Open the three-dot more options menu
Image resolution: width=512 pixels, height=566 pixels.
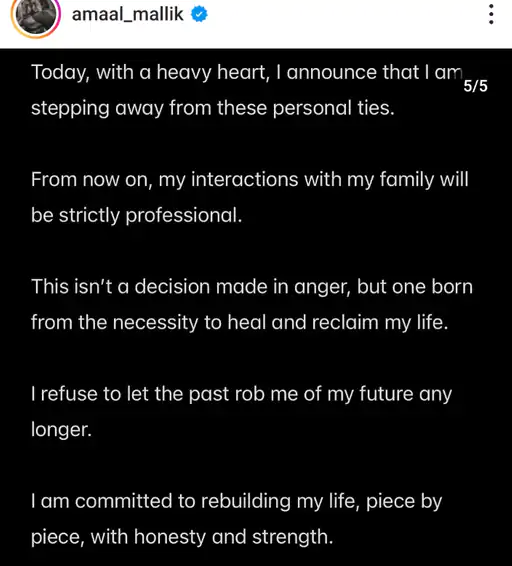click(x=491, y=14)
